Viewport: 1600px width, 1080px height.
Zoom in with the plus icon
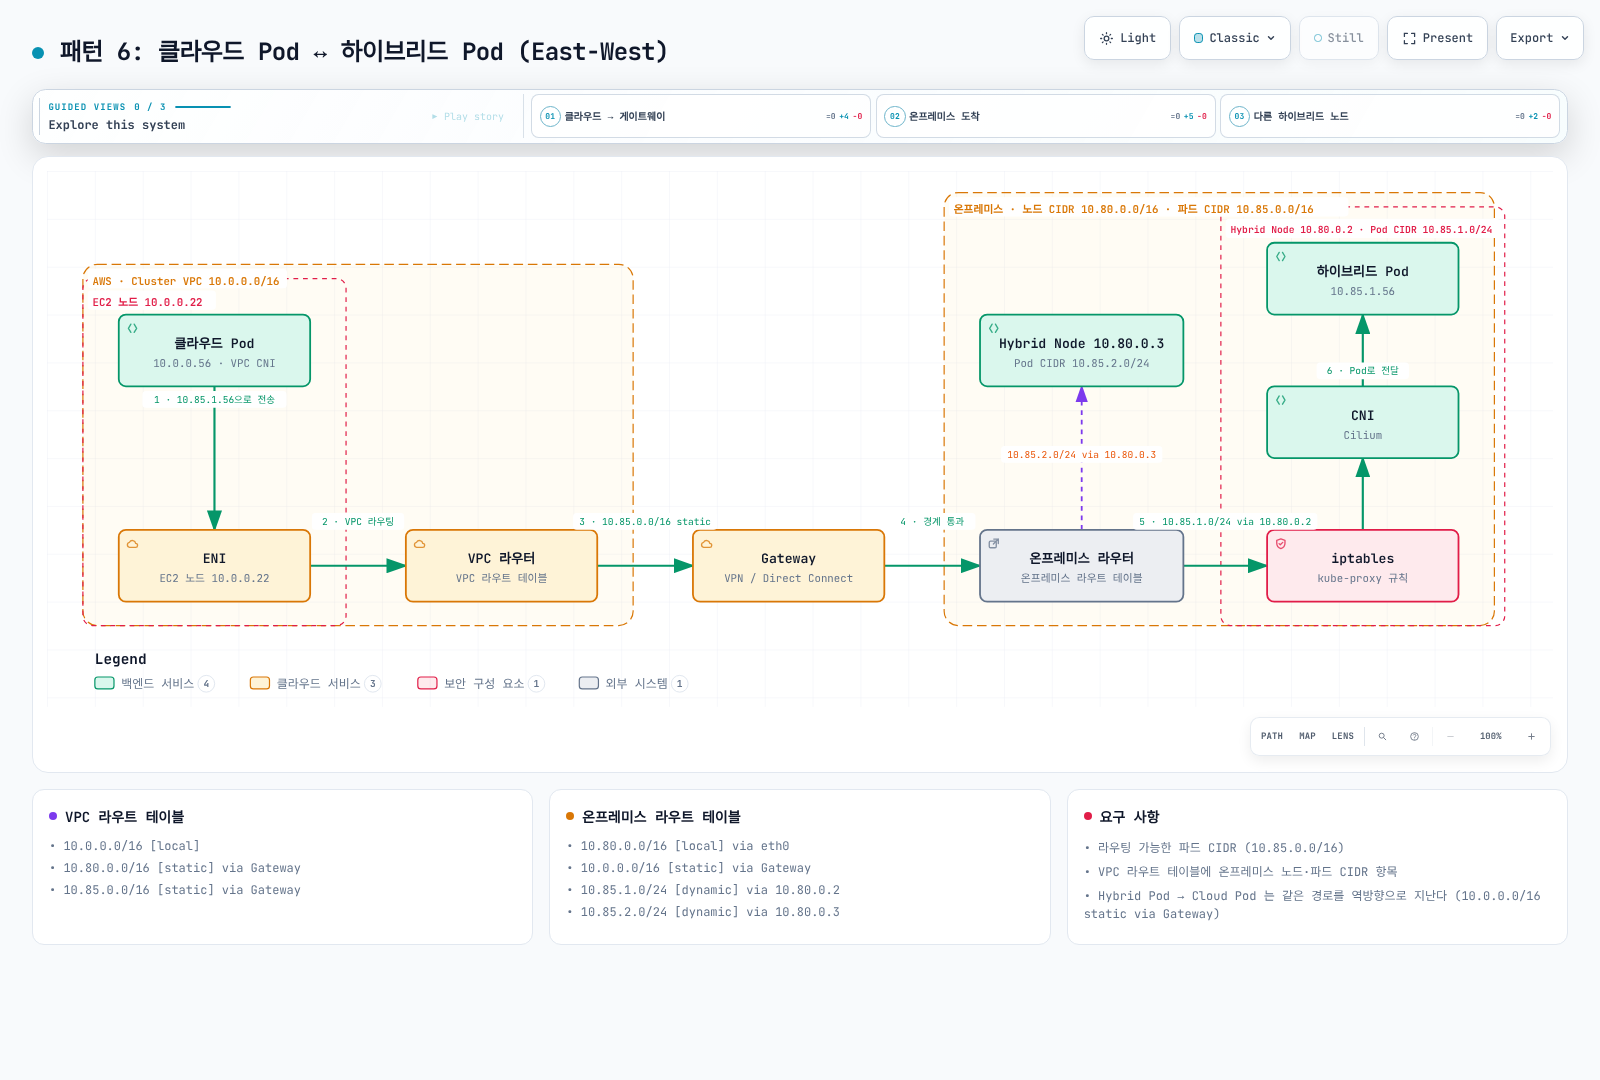coord(1531,736)
